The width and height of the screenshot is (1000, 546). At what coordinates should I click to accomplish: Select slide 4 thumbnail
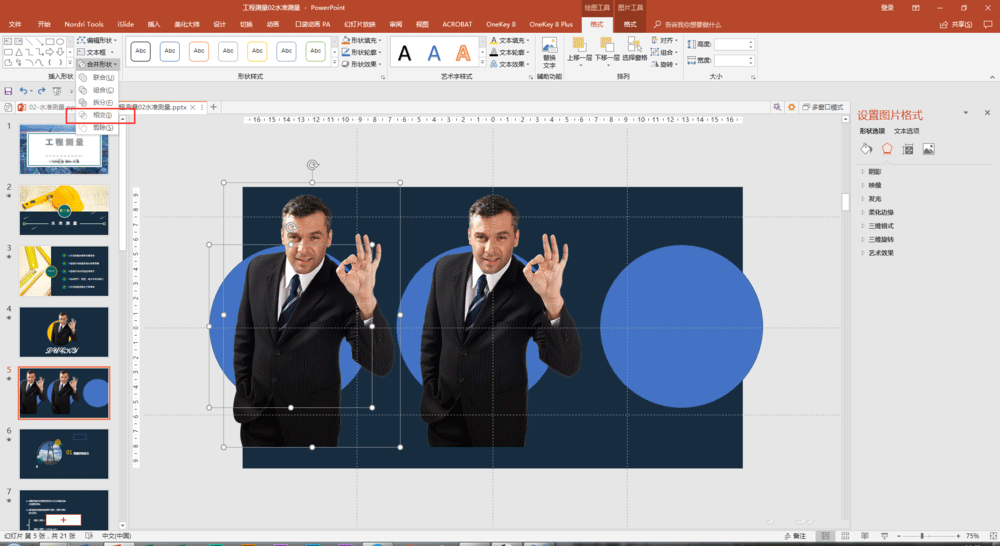point(64,332)
